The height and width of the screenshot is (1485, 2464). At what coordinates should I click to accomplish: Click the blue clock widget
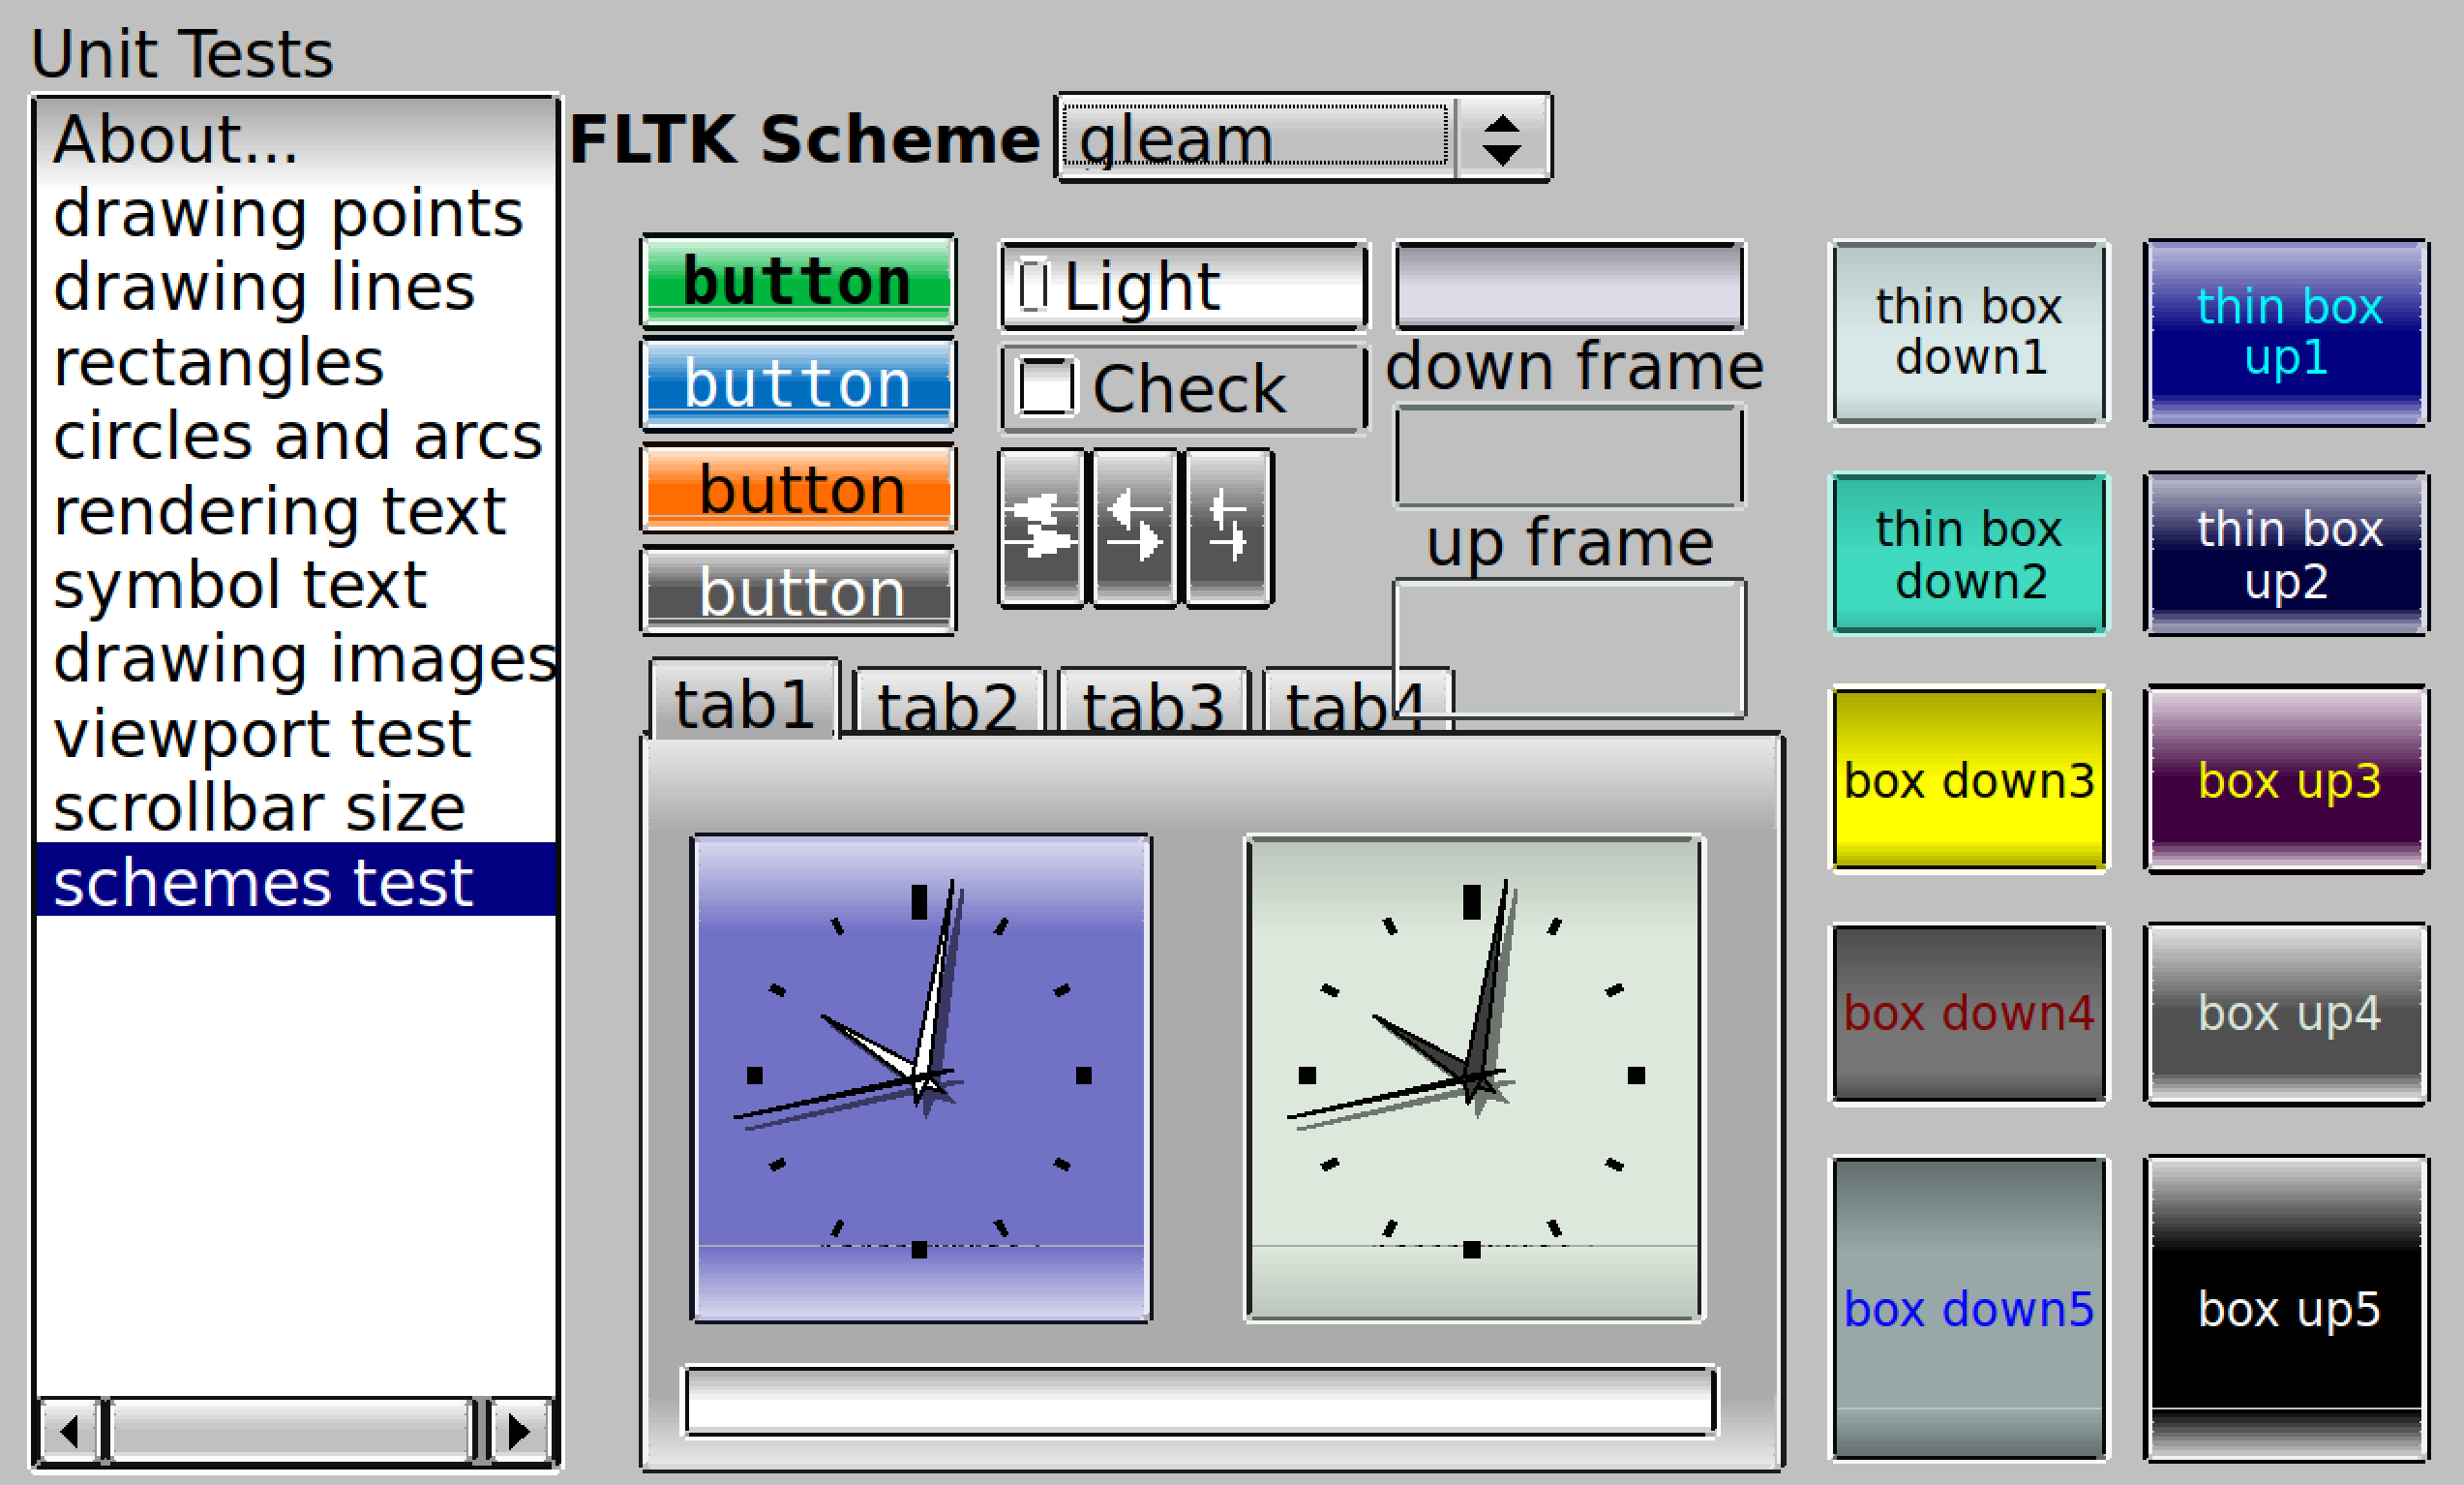921,1078
